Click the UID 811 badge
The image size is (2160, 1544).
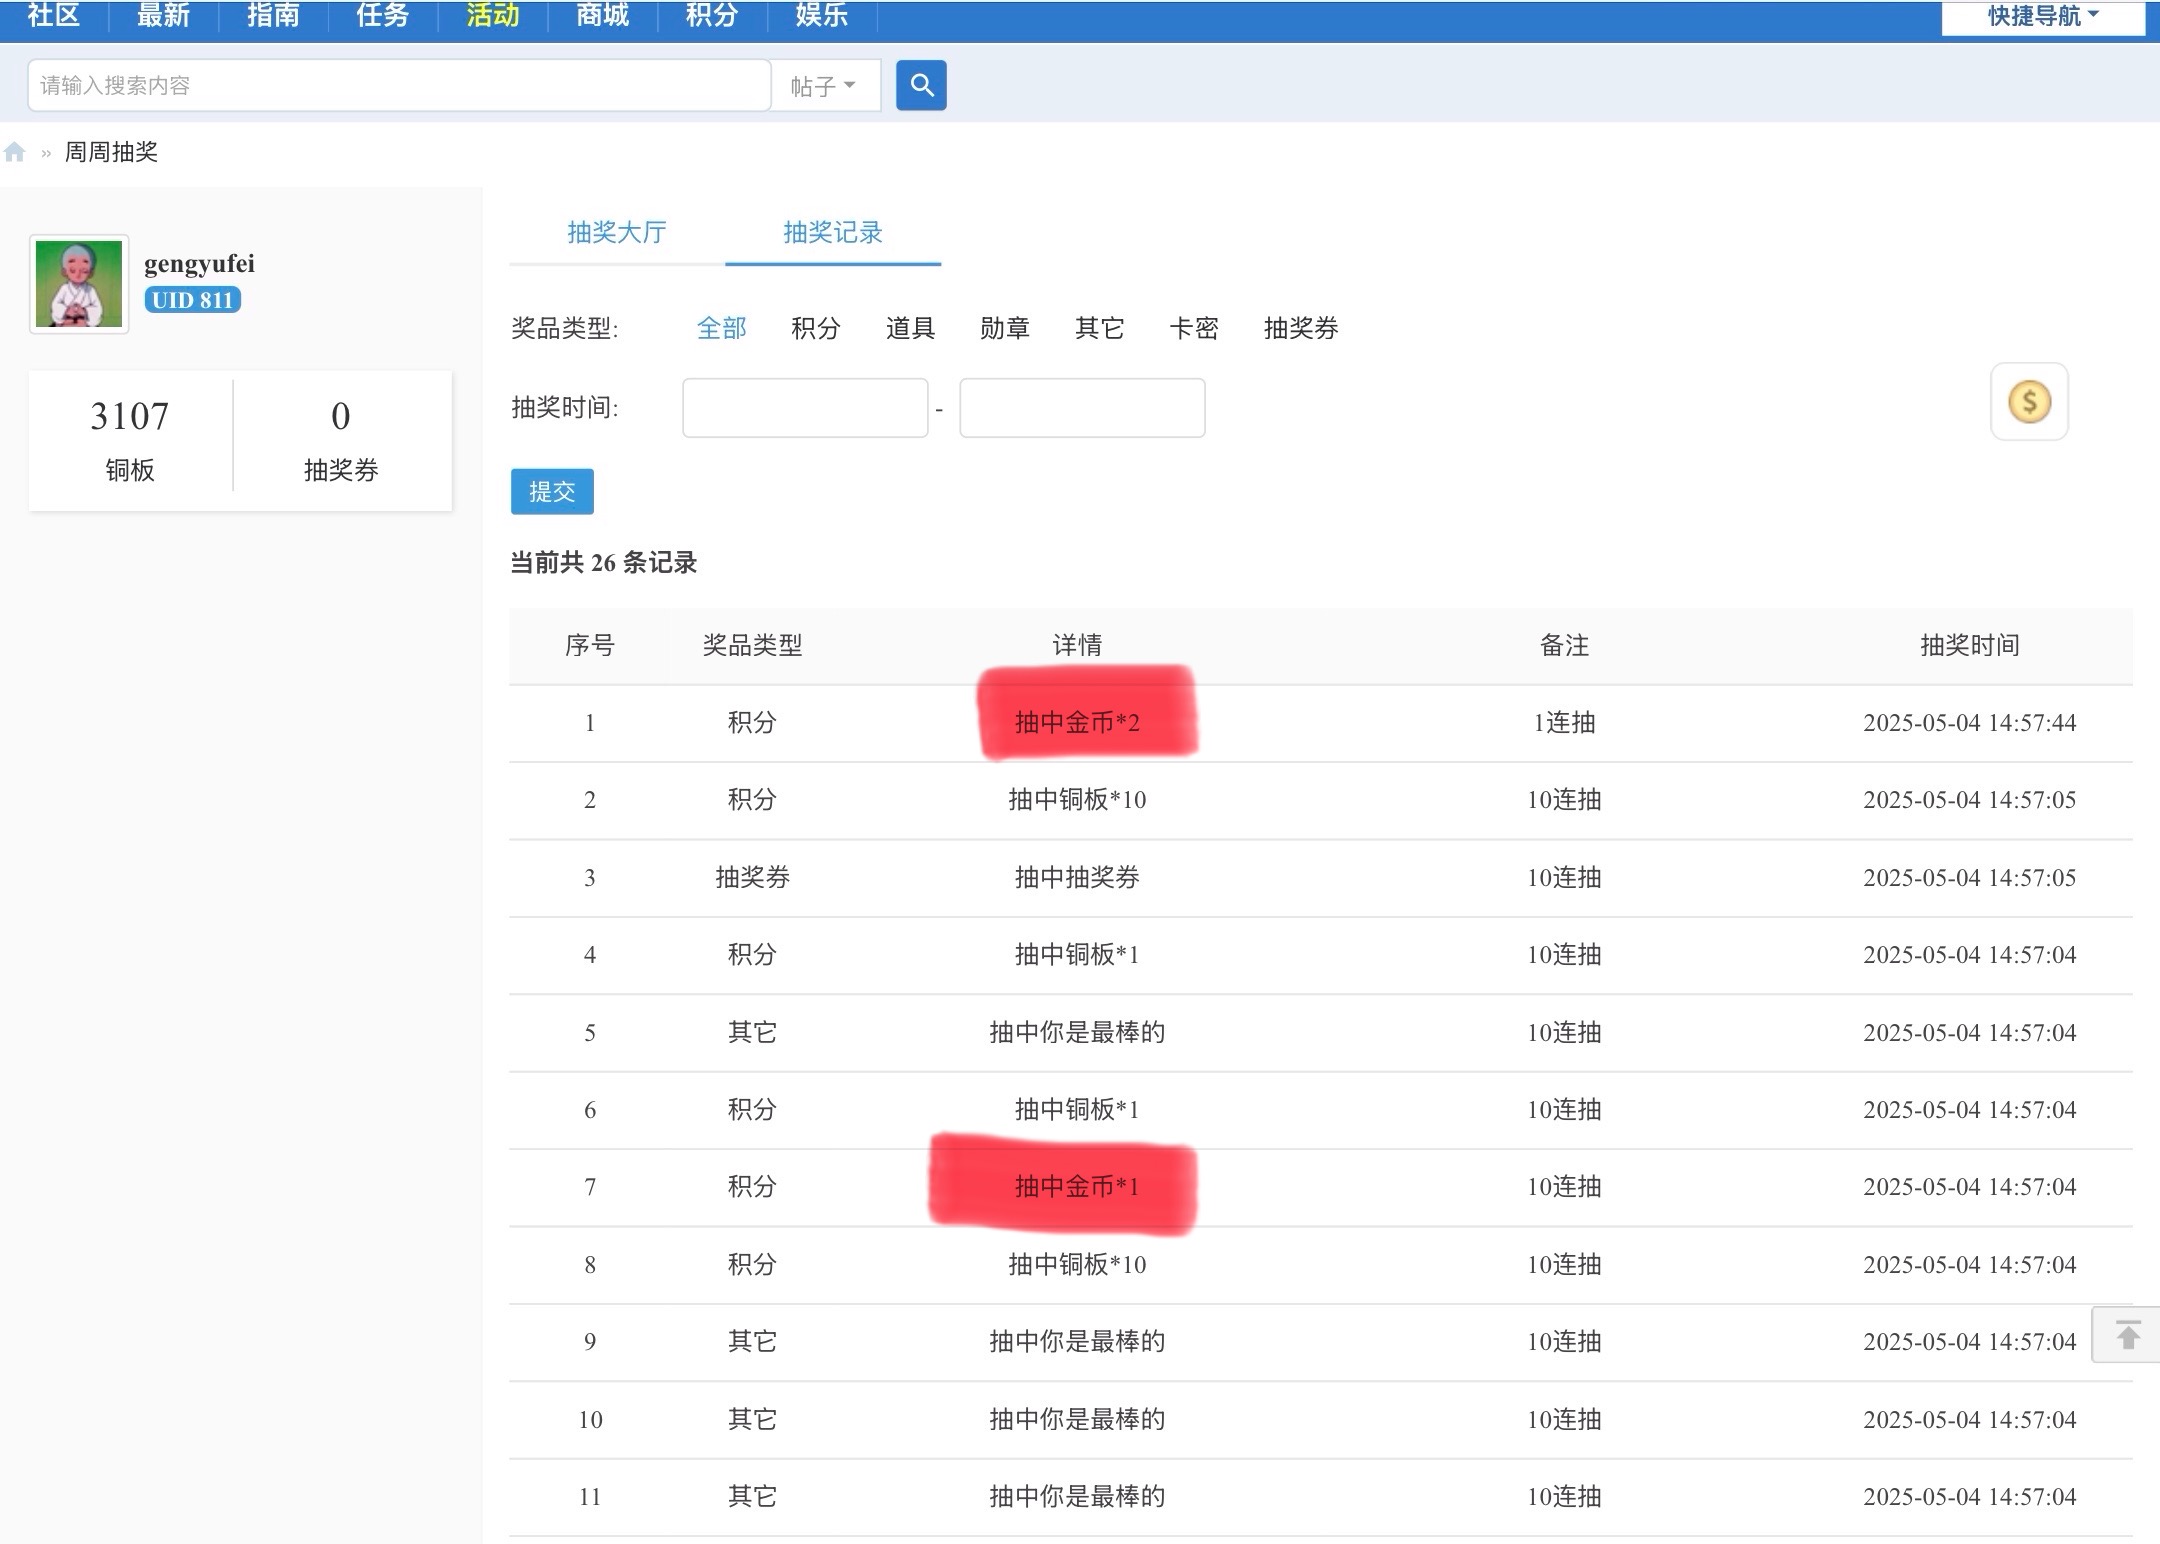click(x=192, y=300)
